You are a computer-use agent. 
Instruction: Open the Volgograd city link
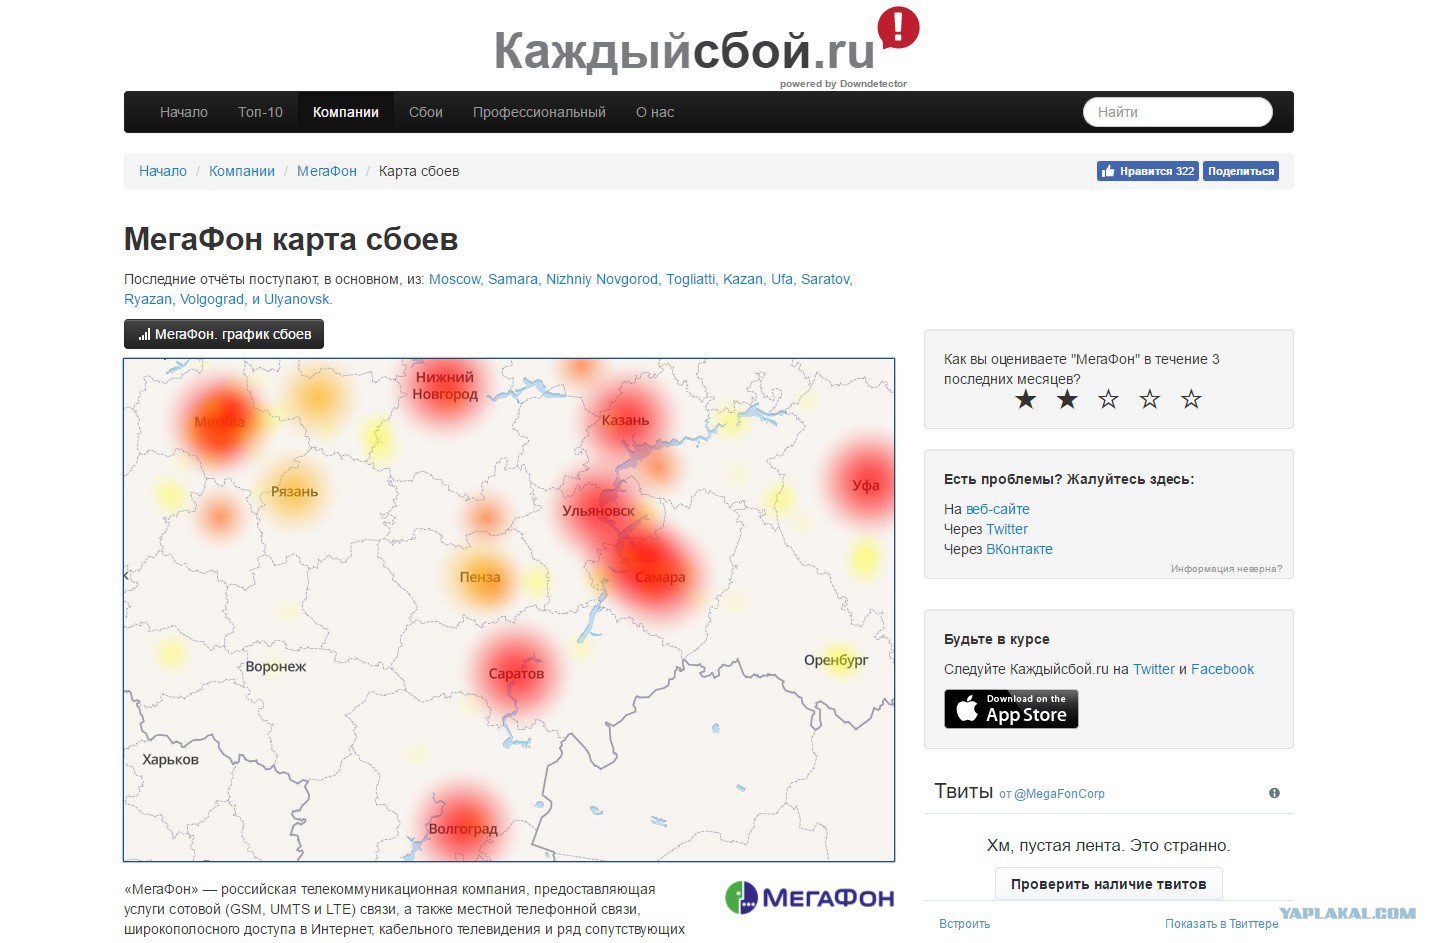pyautogui.click(x=212, y=299)
